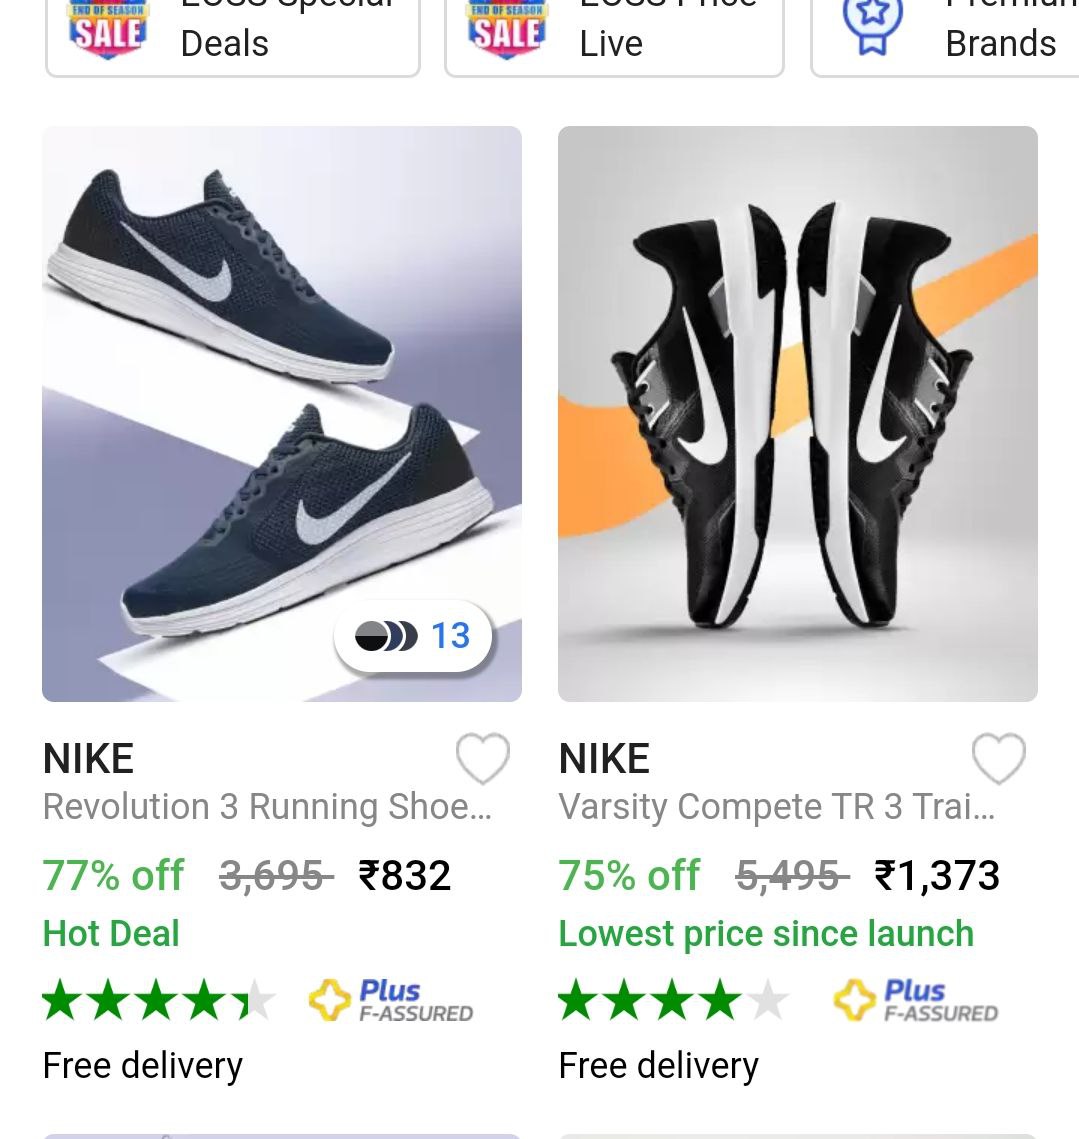Tap Lowest price since launch label
The height and width of the screenshot is (1139, 1079).
pos(766,933)
